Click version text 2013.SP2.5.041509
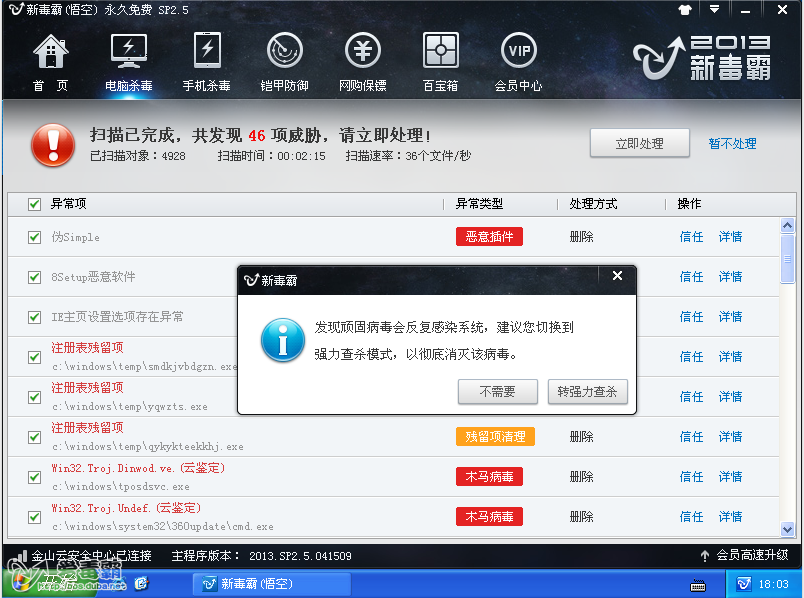This screenshot has width=804, height=598. pos(300,556)
